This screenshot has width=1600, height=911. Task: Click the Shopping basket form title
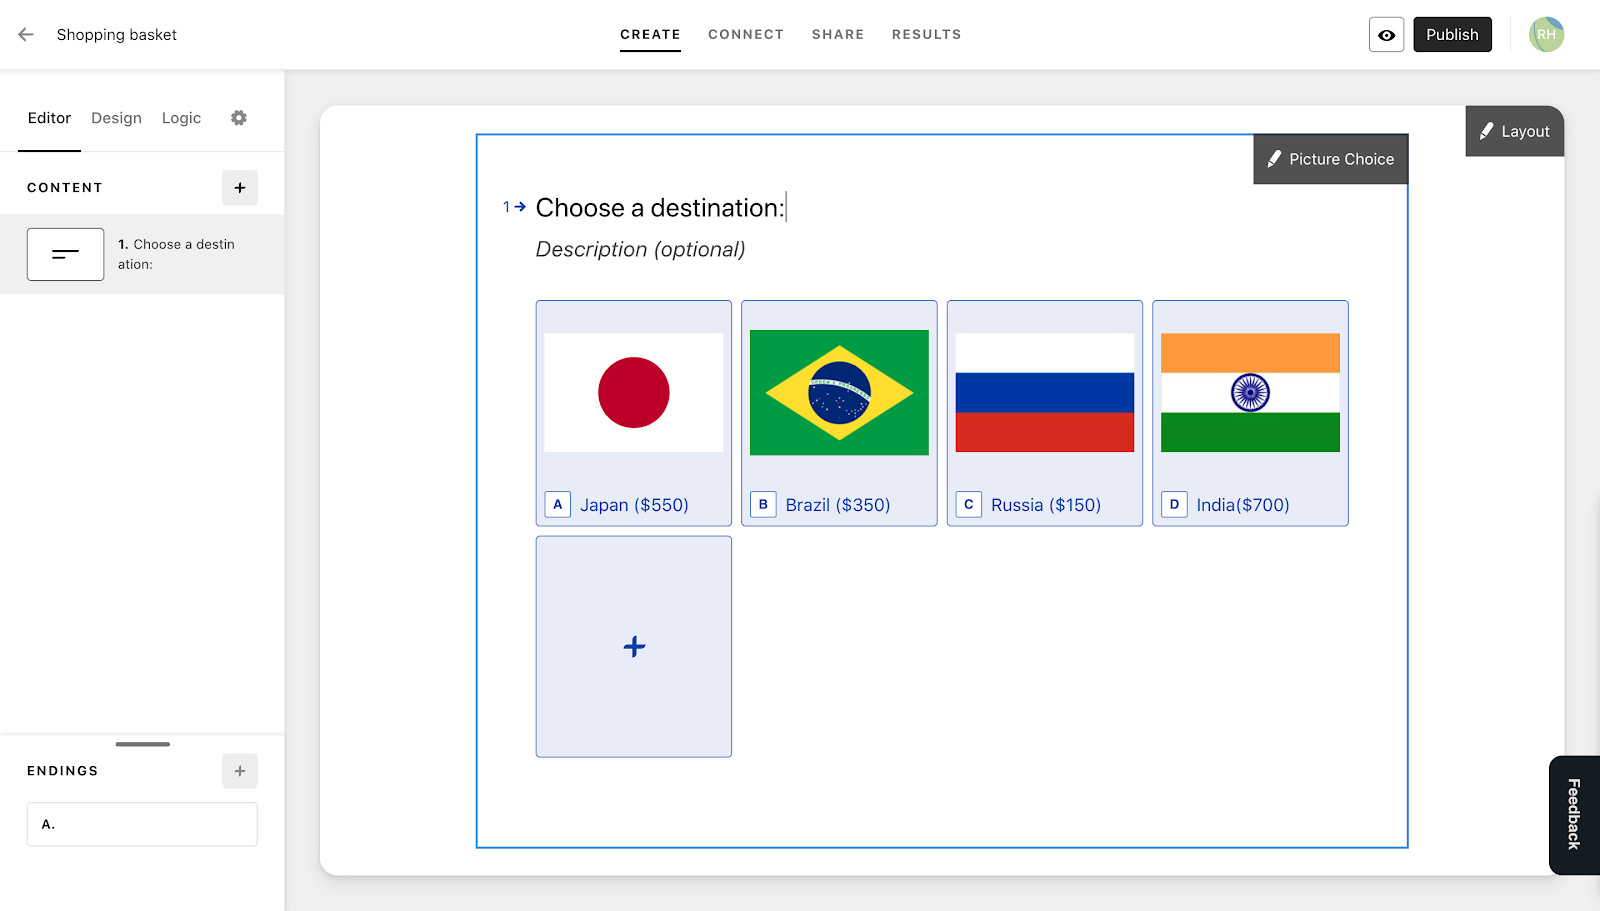click(117, 35)
